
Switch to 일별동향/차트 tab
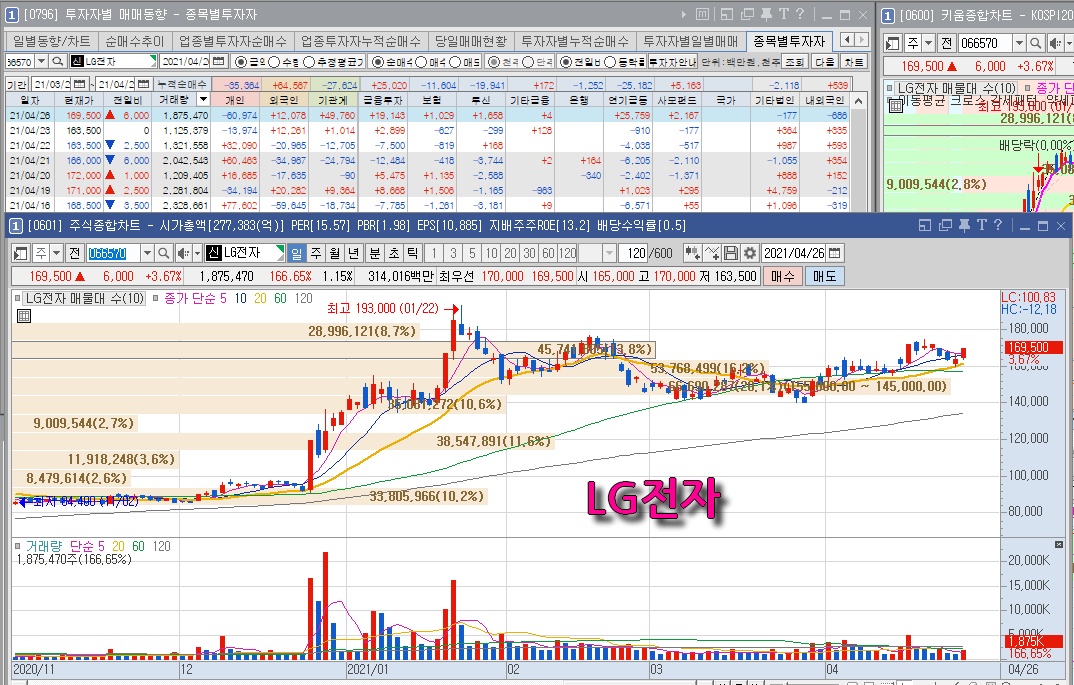(51, 42)
